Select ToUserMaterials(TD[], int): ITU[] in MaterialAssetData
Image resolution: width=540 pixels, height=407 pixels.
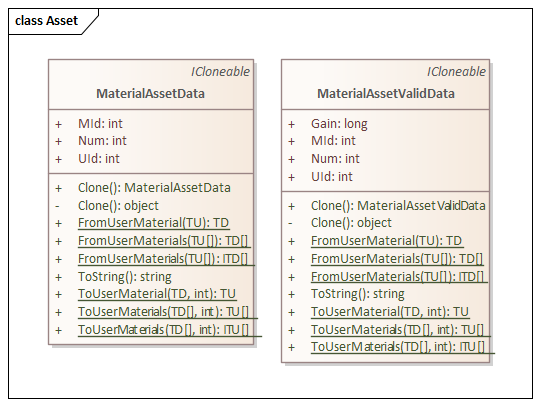point(163,330)
